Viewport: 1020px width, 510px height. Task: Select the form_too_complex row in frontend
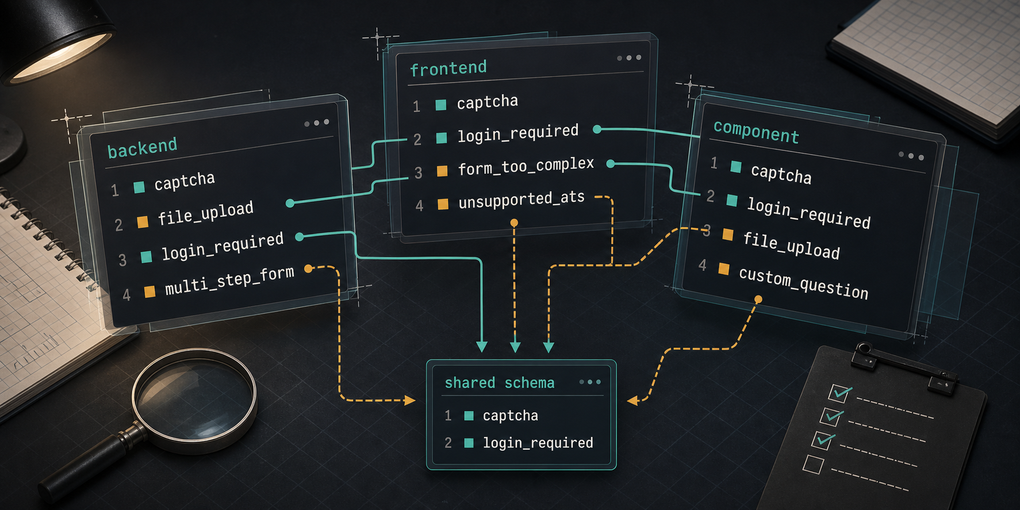504,168
